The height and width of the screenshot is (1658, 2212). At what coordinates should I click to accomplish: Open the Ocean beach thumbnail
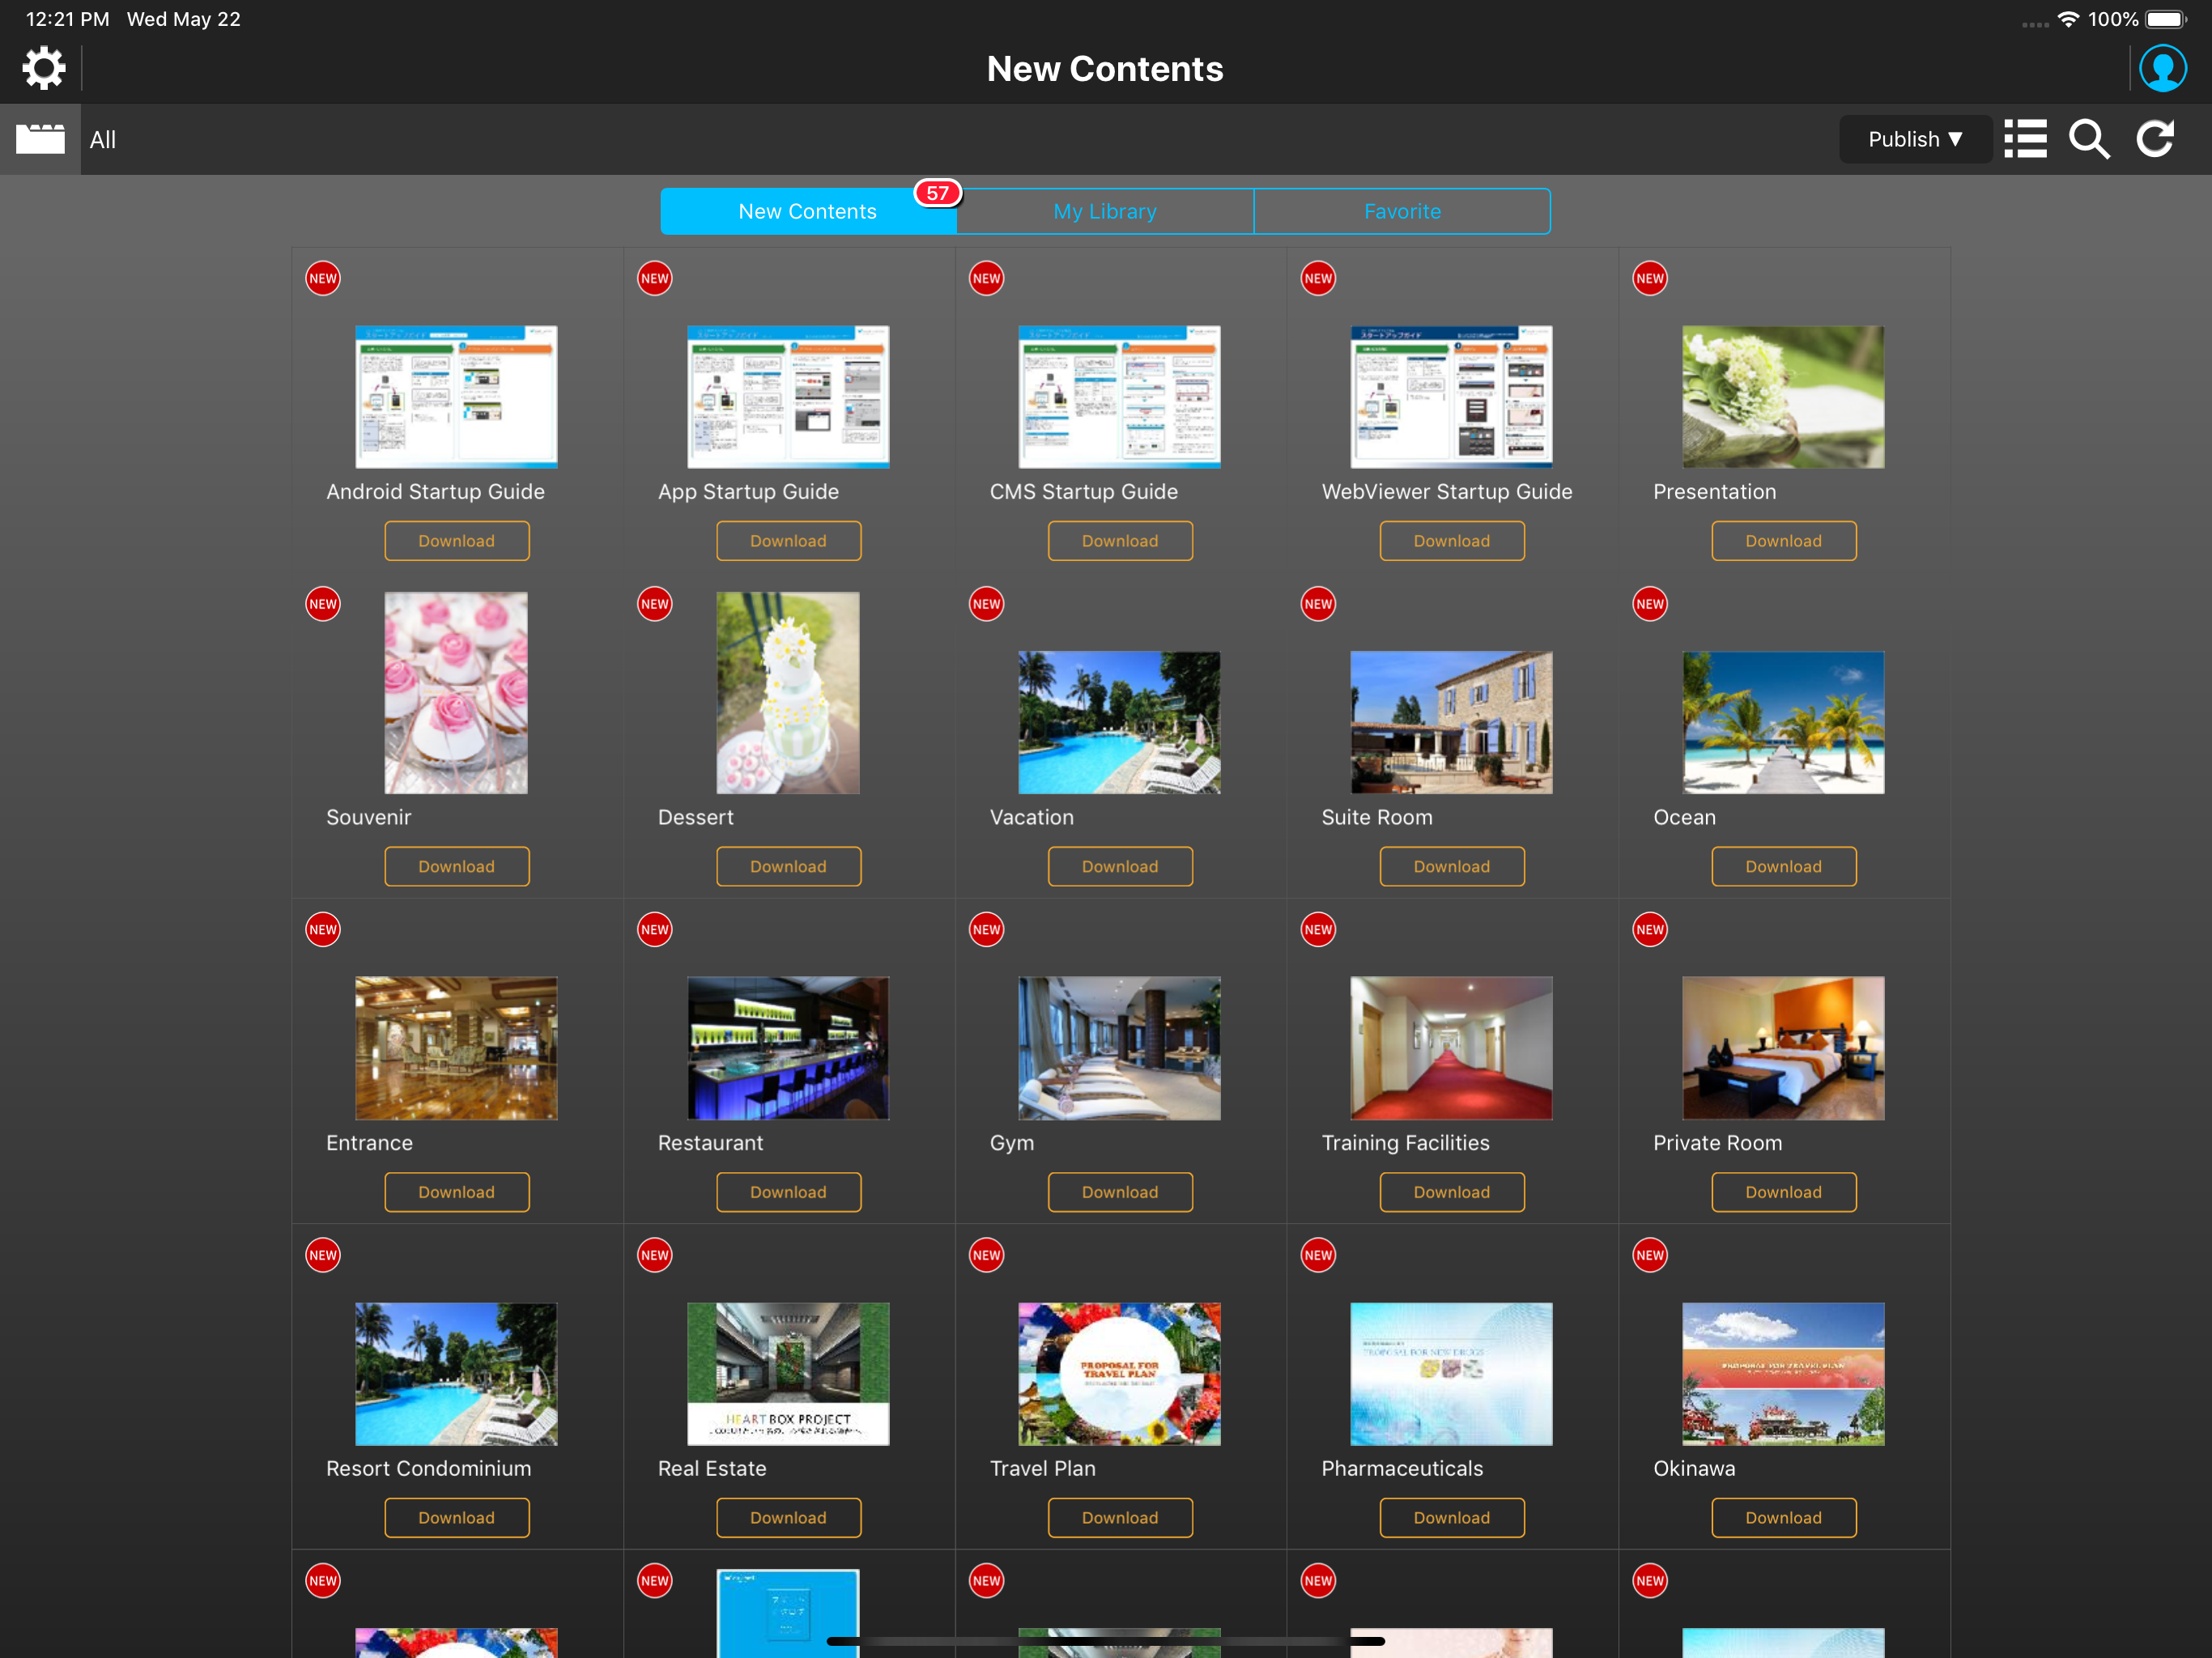[x=1783, y=722]
